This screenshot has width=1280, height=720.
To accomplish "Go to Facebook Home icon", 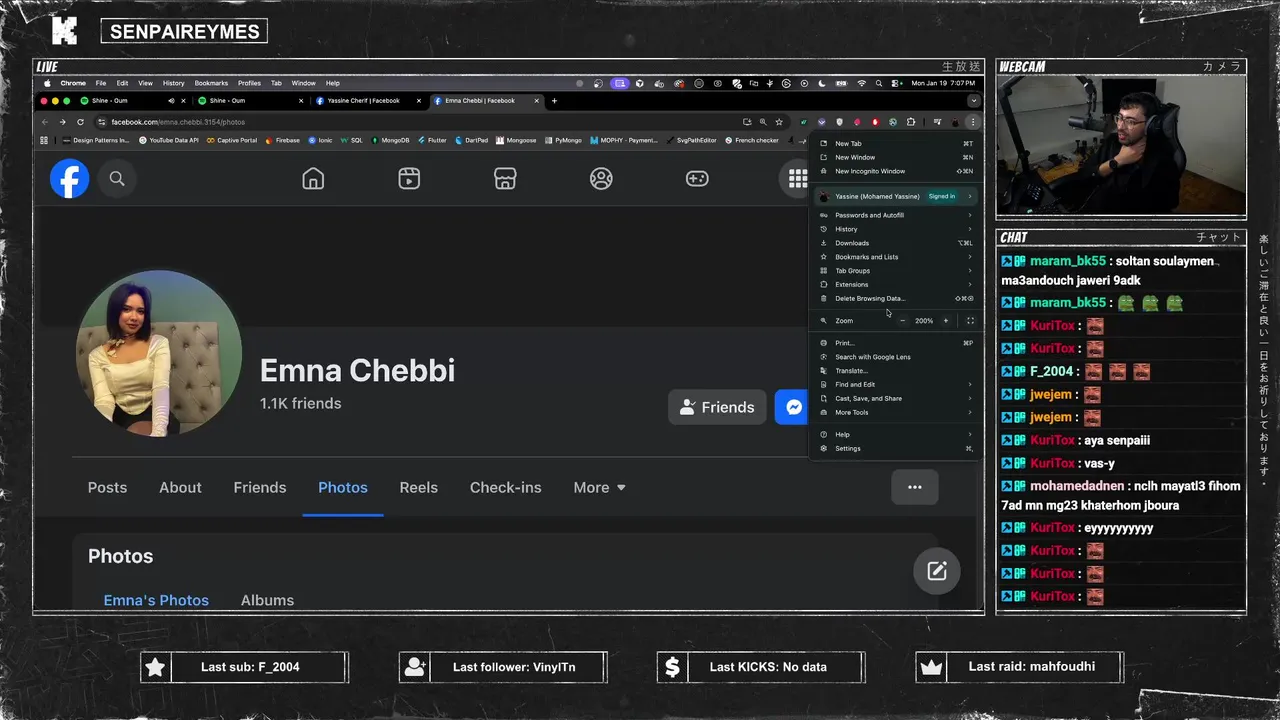I will [313, 179].
